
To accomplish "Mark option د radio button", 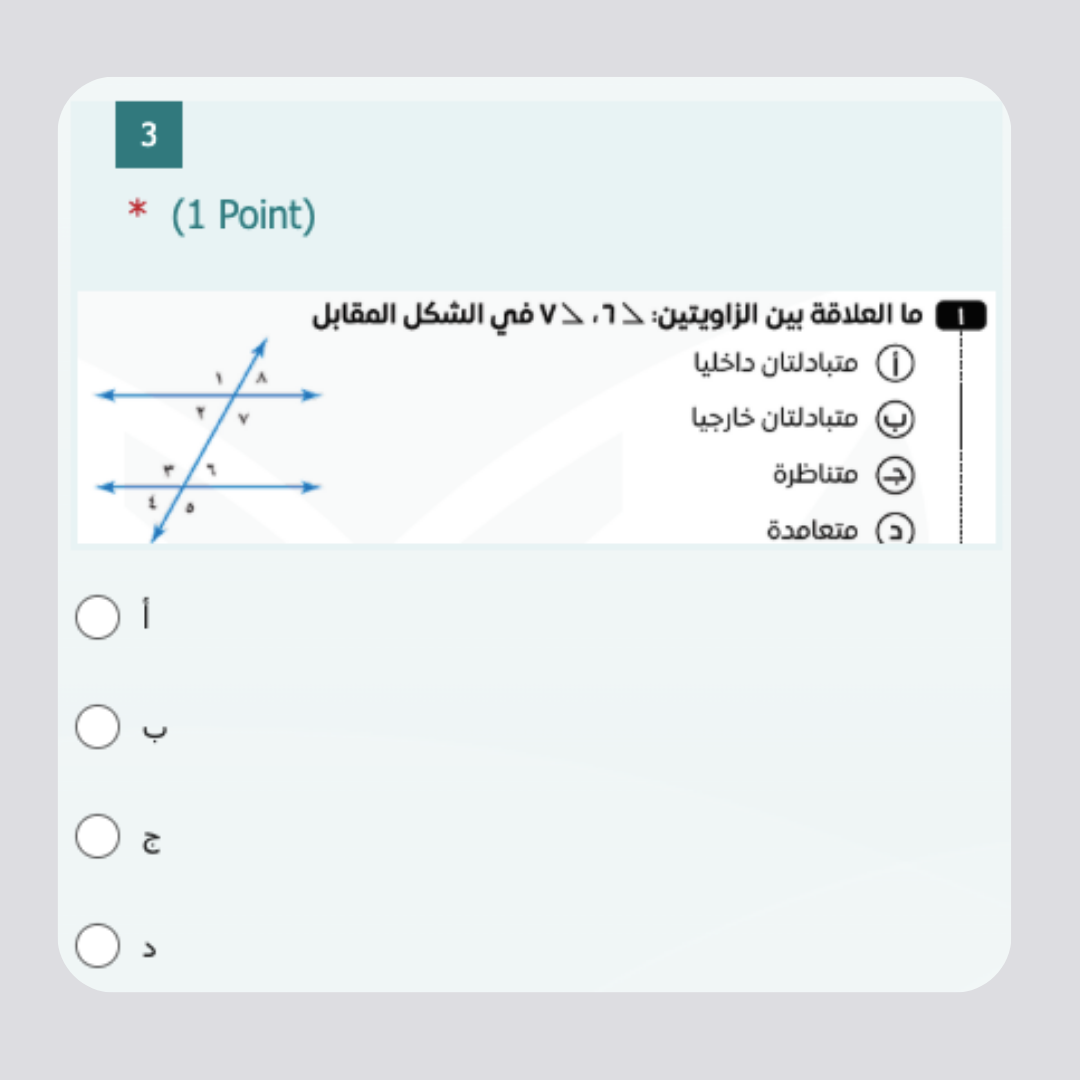I will pyautogui.click(x=97, y=946).
